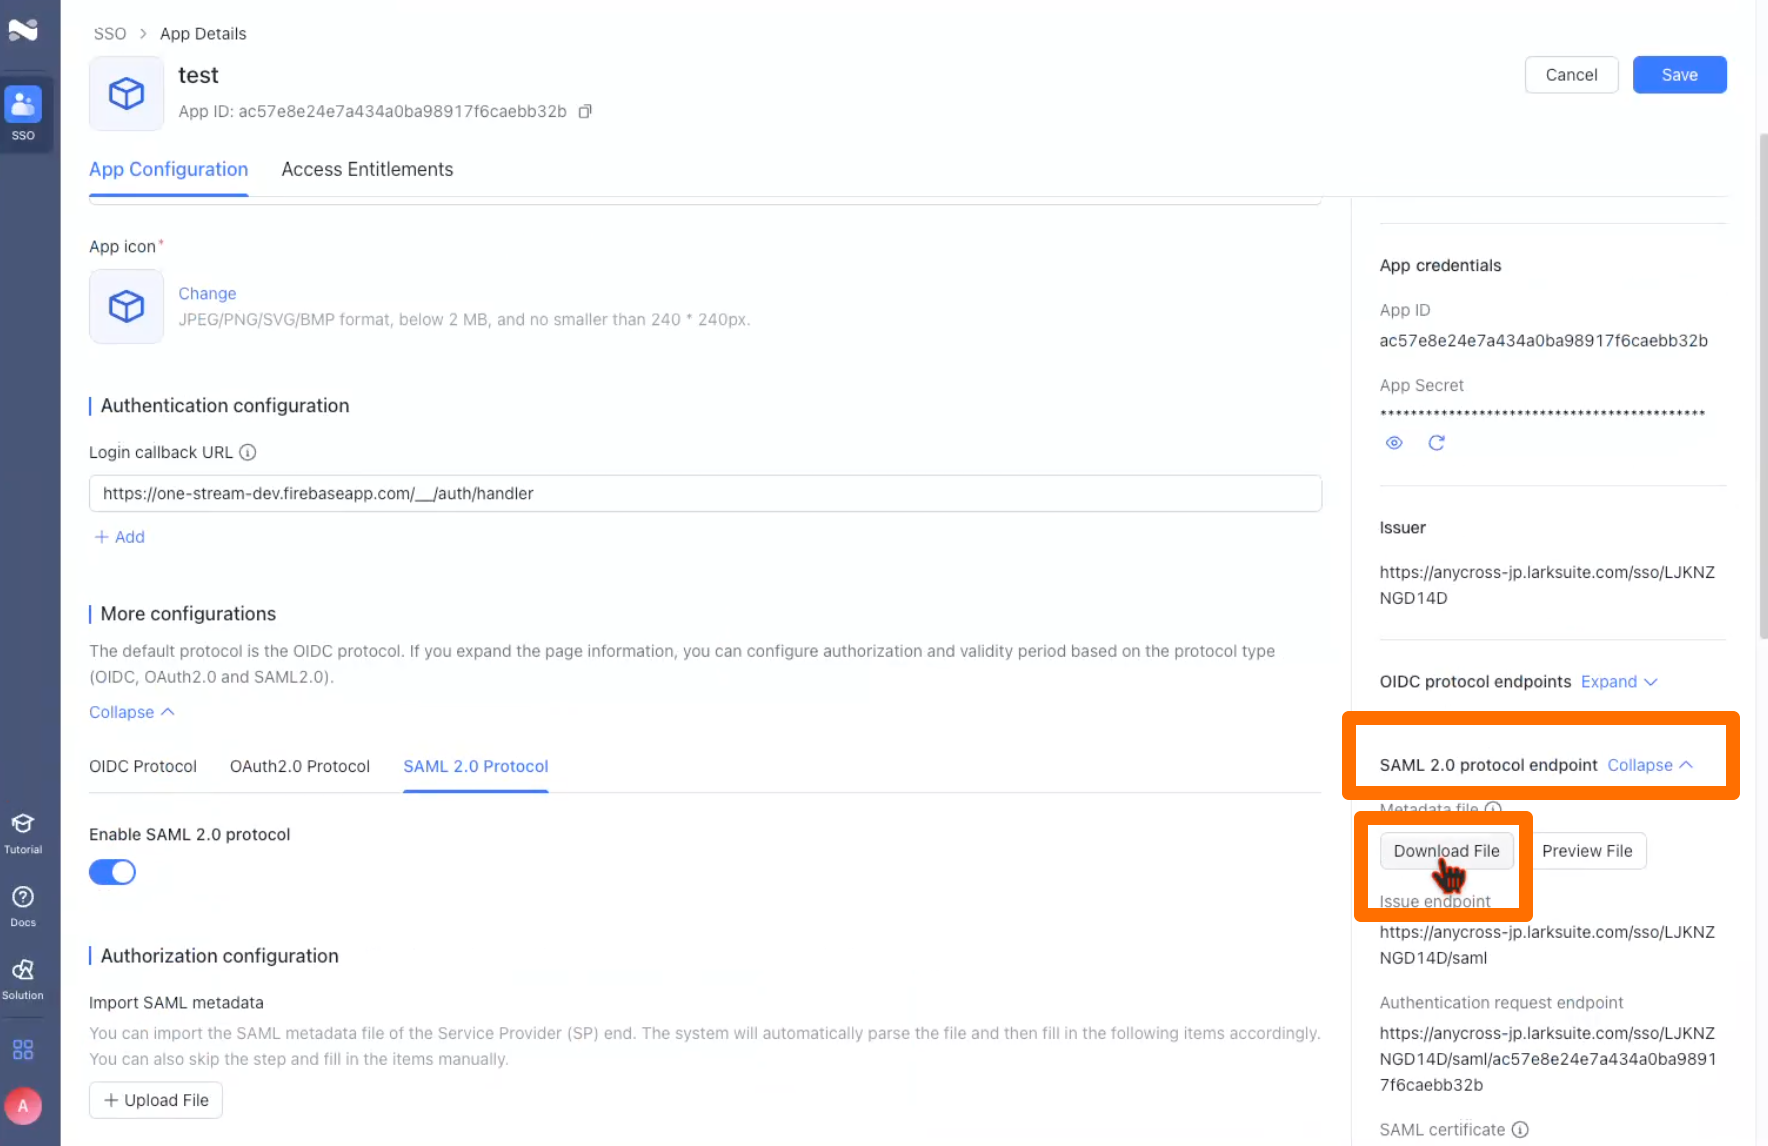Select the OIDC Protocol tab
Image resolution: width=1768 pixels, height=1146 pixels.
coord(143,766)
